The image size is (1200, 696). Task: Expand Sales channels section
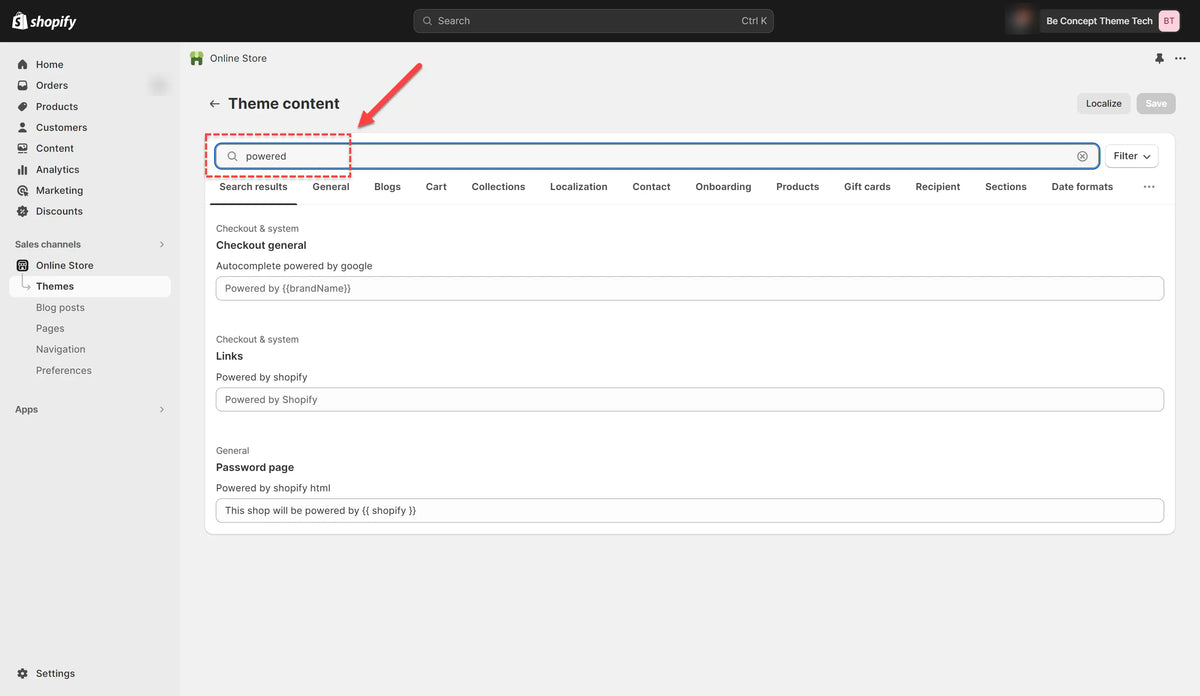click(x=162, y=244)
